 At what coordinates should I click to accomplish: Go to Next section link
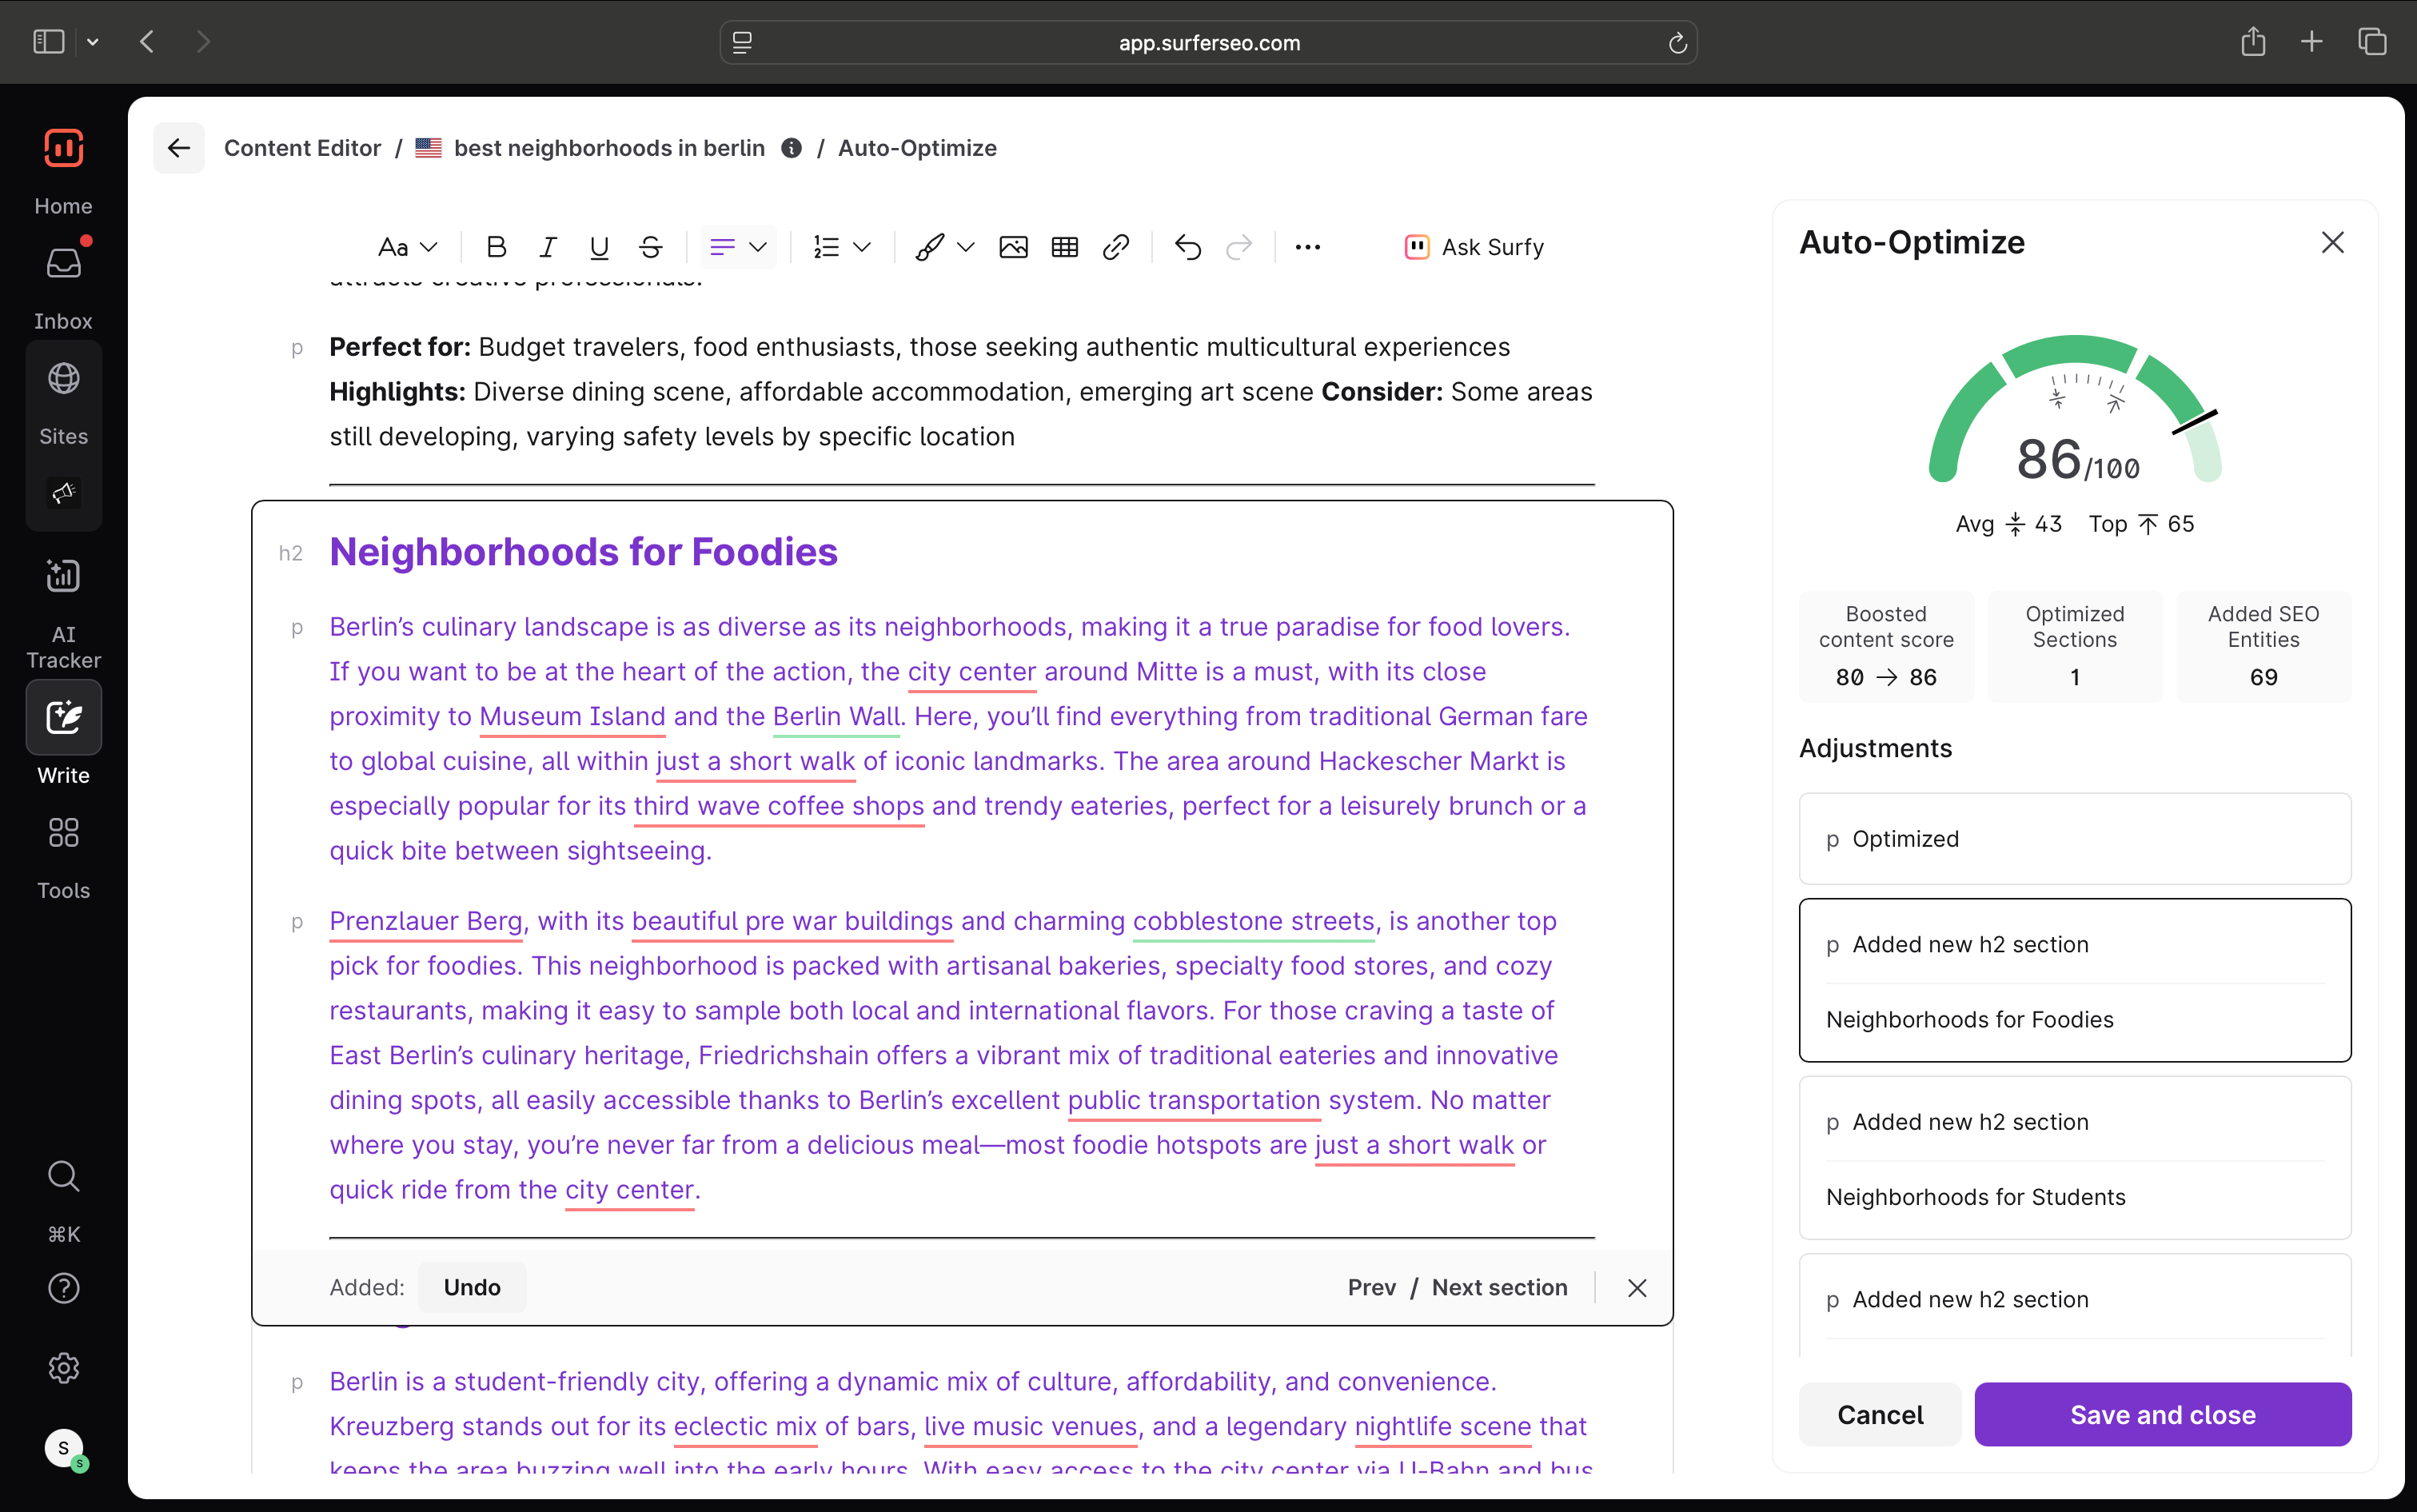(1499, 1287)
